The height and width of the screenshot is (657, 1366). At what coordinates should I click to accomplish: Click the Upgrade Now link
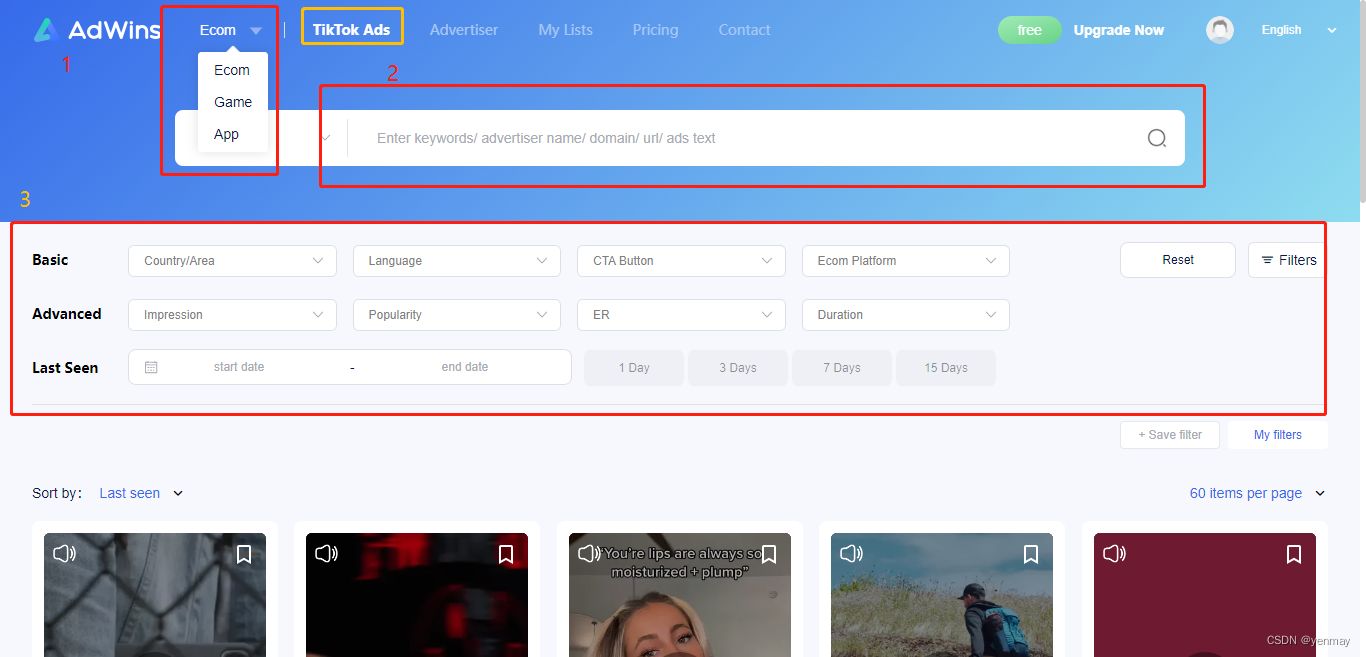(1119, 30)
